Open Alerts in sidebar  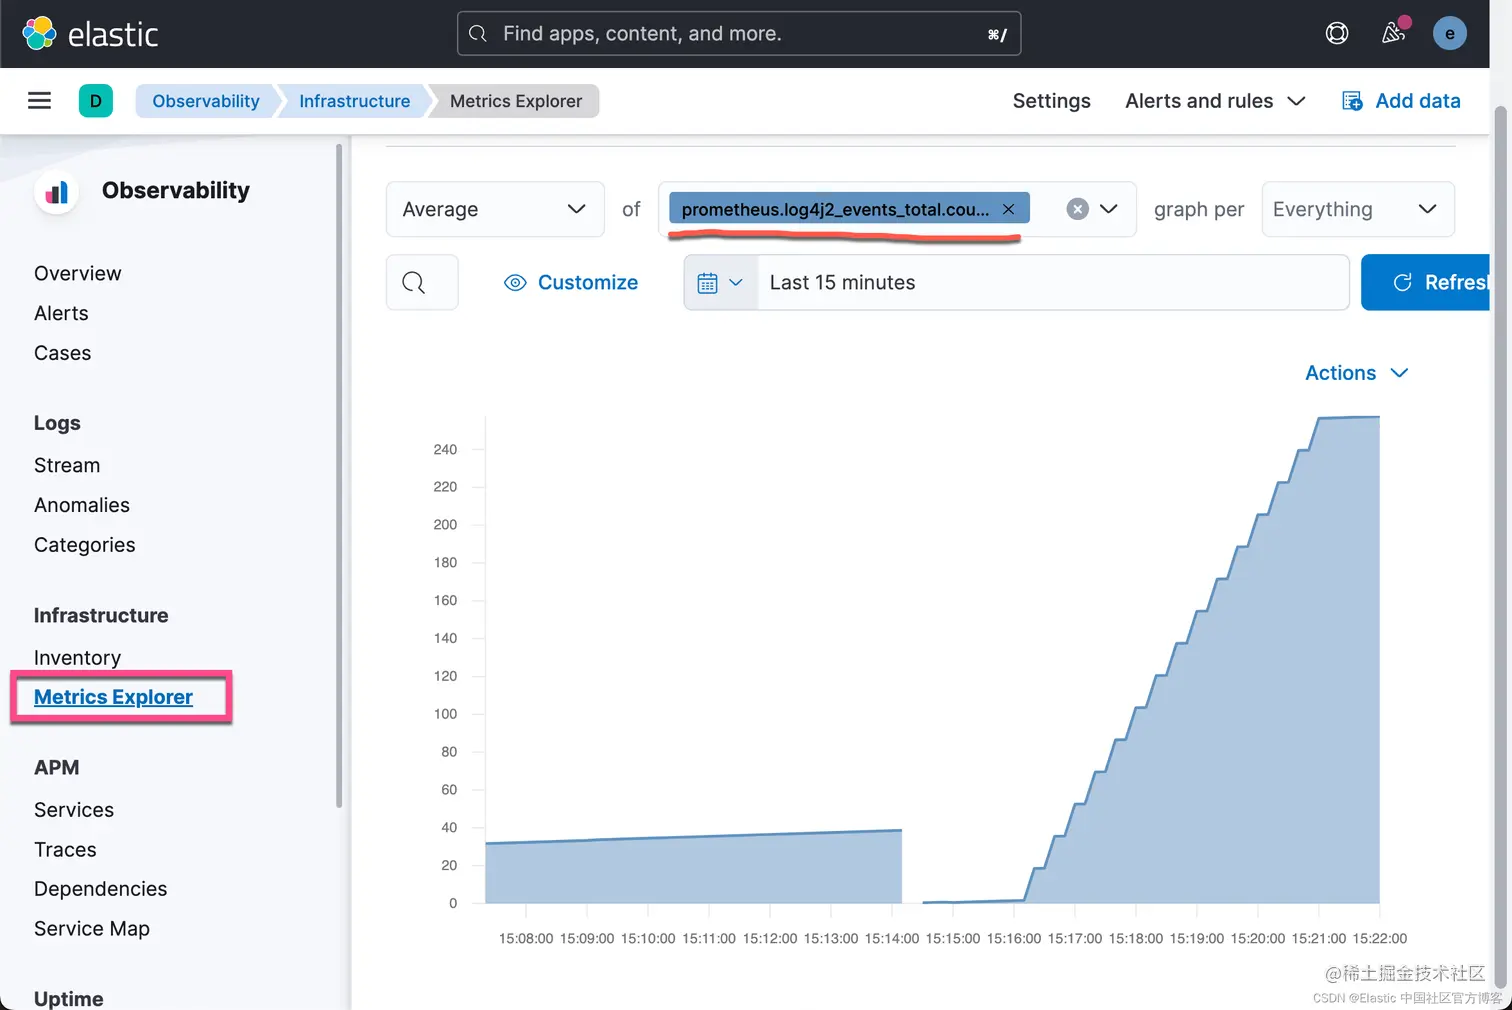61,314
